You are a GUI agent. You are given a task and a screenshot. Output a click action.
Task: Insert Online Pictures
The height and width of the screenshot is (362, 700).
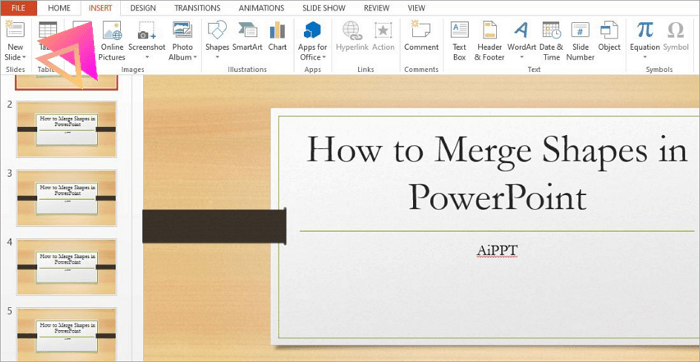pyautogui.click(x=112, y=41)
